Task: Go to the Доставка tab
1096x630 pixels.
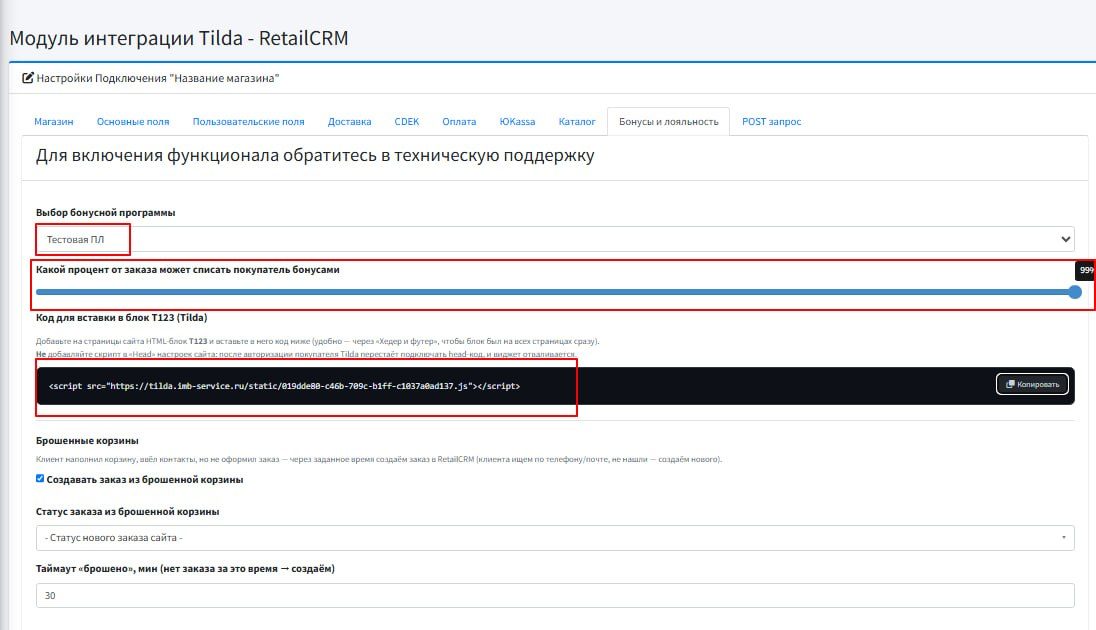Action: [x=349, y=122]
